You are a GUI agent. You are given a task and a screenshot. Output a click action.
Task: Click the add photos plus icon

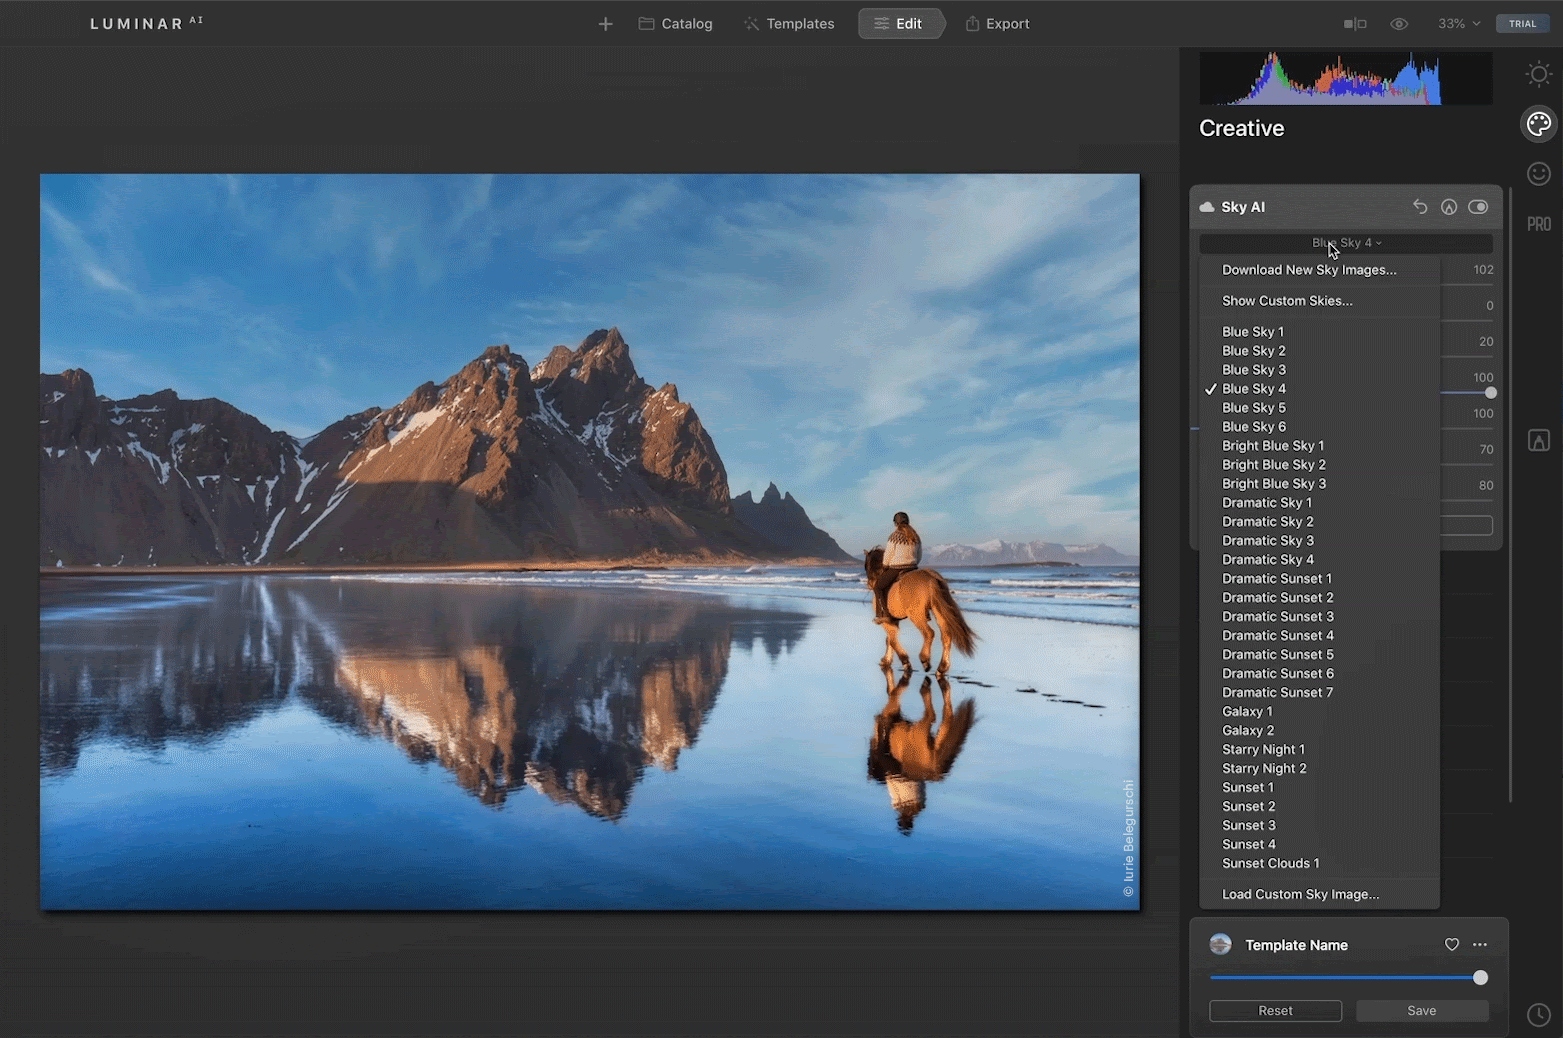tap(605, 23)
